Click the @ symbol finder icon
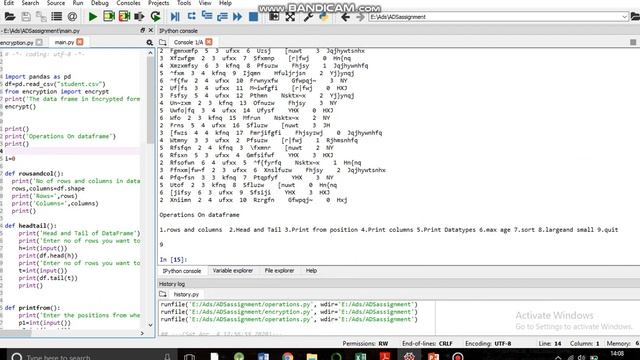Viewport: 640px width, 360px height. click(x=72, y=17)
